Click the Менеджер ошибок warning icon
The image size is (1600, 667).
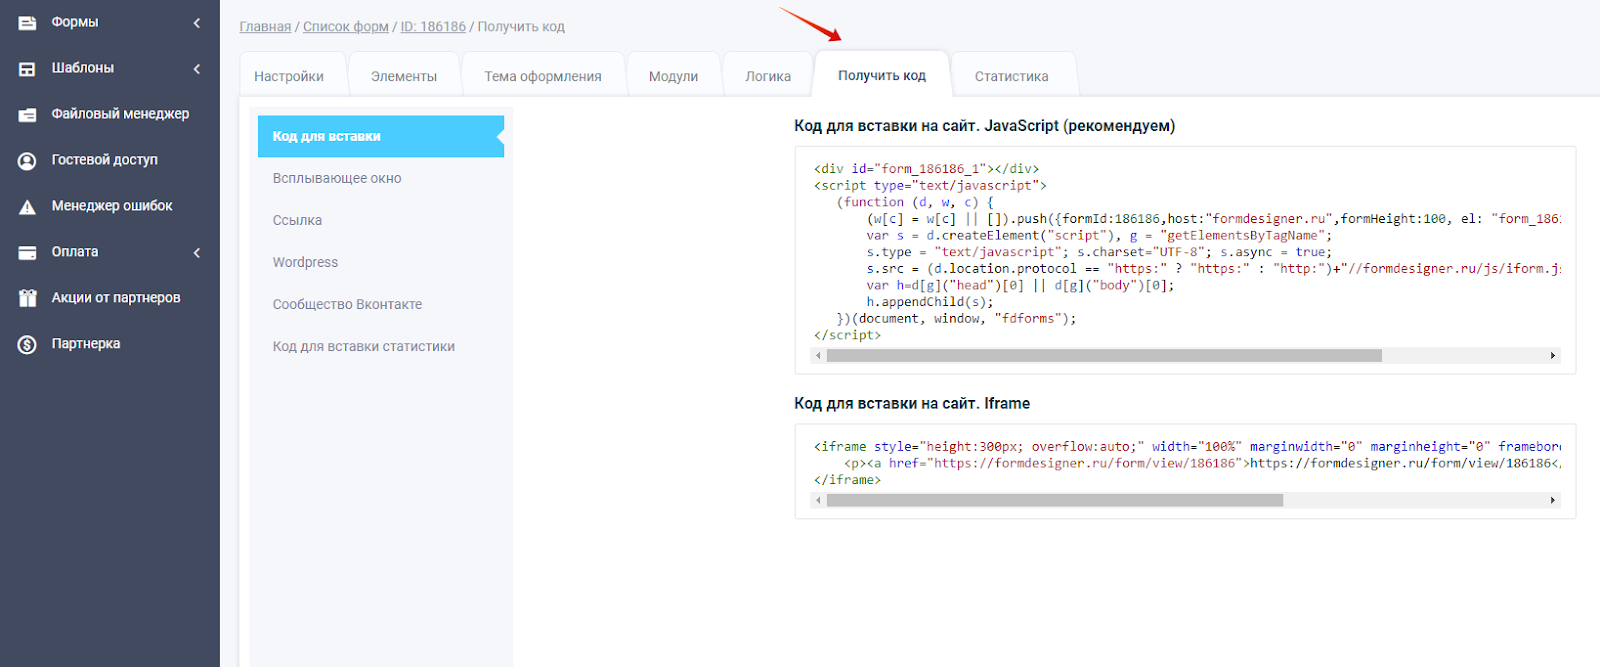pos(27,206)
